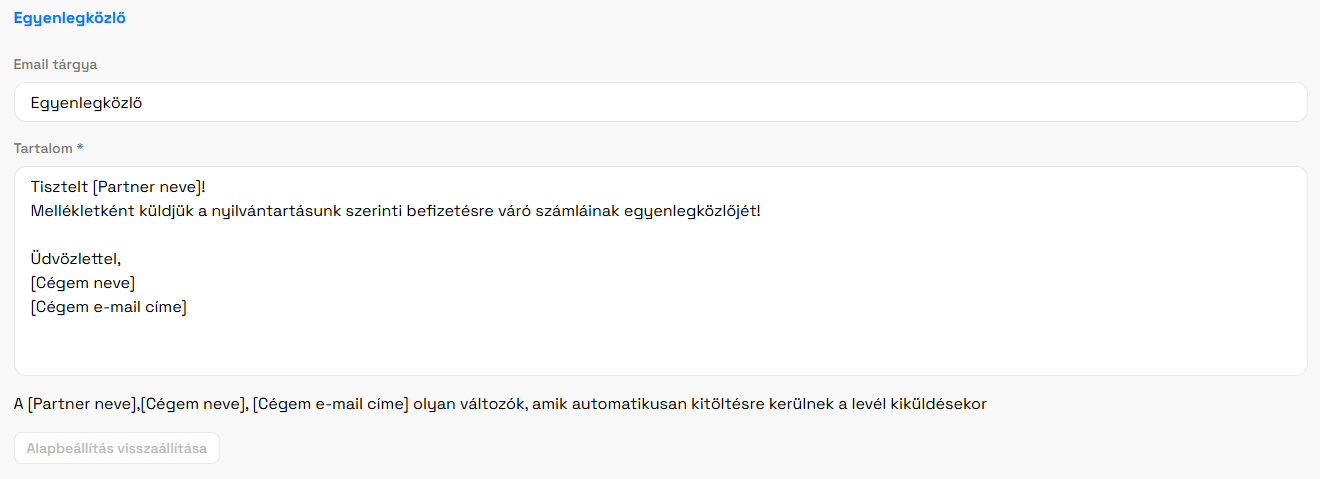Click the [Cégem neve] line in content
1320x479 pixels.
point(83,283)
